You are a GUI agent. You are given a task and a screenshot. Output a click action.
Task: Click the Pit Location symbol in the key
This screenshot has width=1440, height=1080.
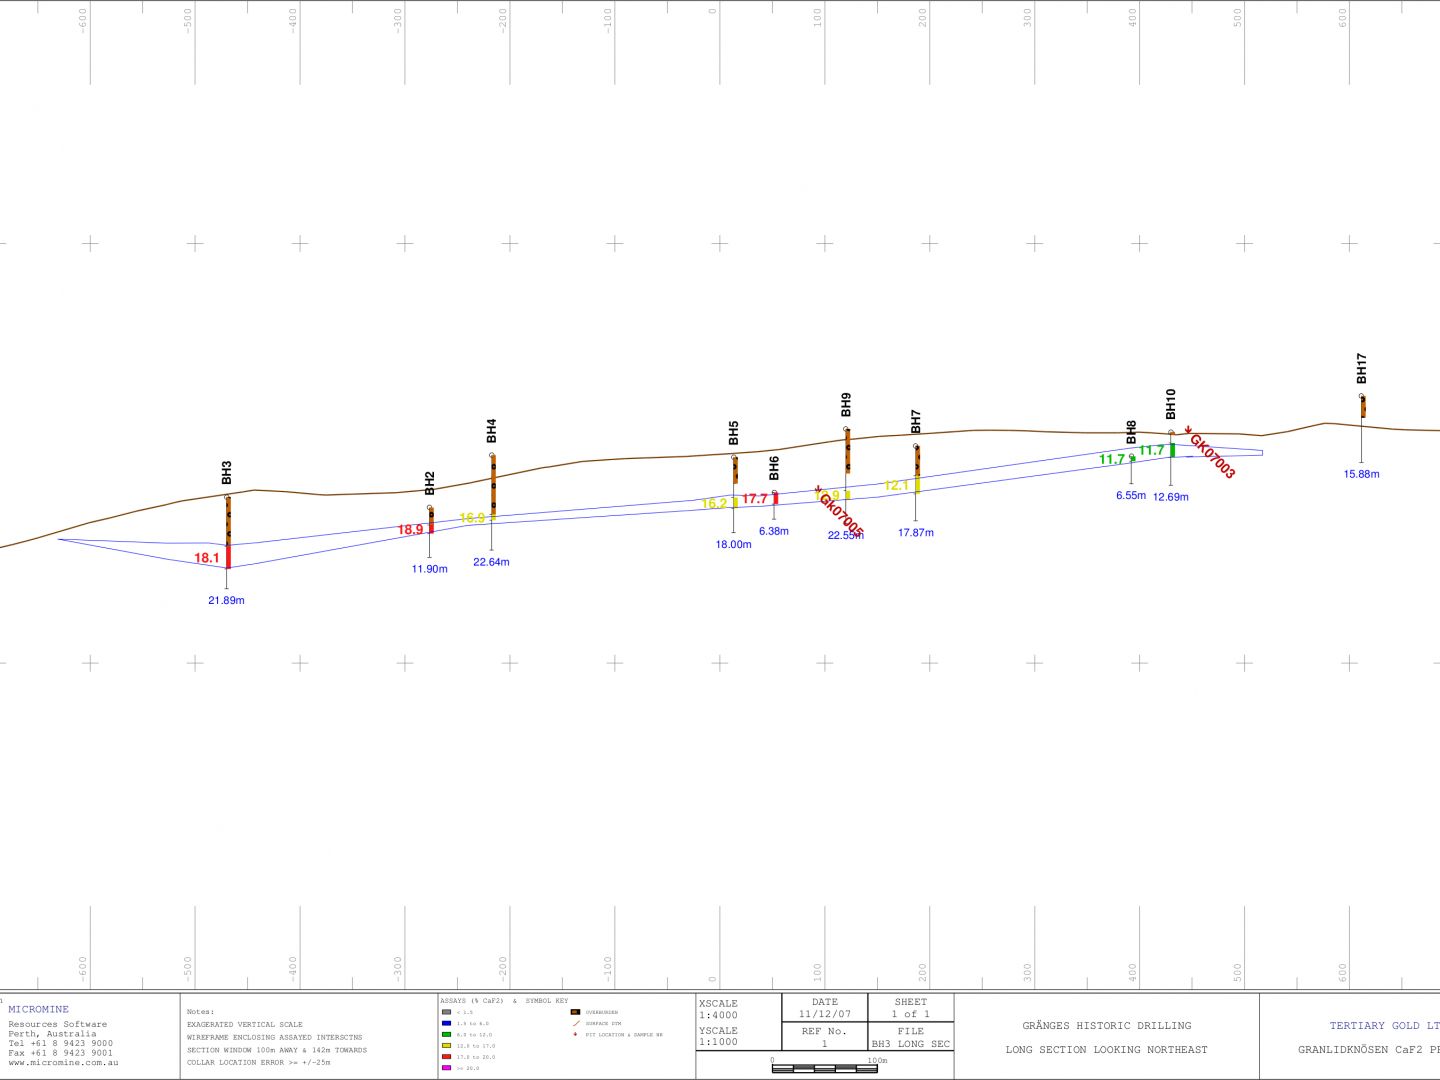coord(575,1034)
